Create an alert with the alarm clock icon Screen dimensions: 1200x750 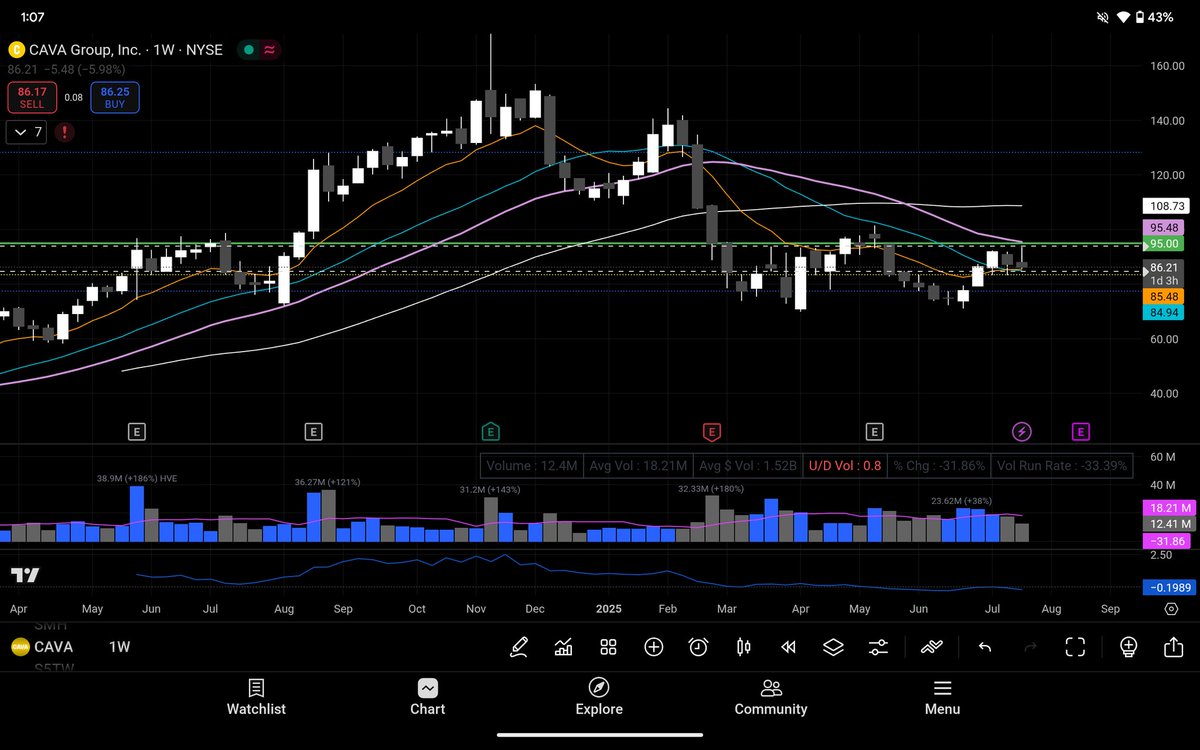(x=698, y=647)
